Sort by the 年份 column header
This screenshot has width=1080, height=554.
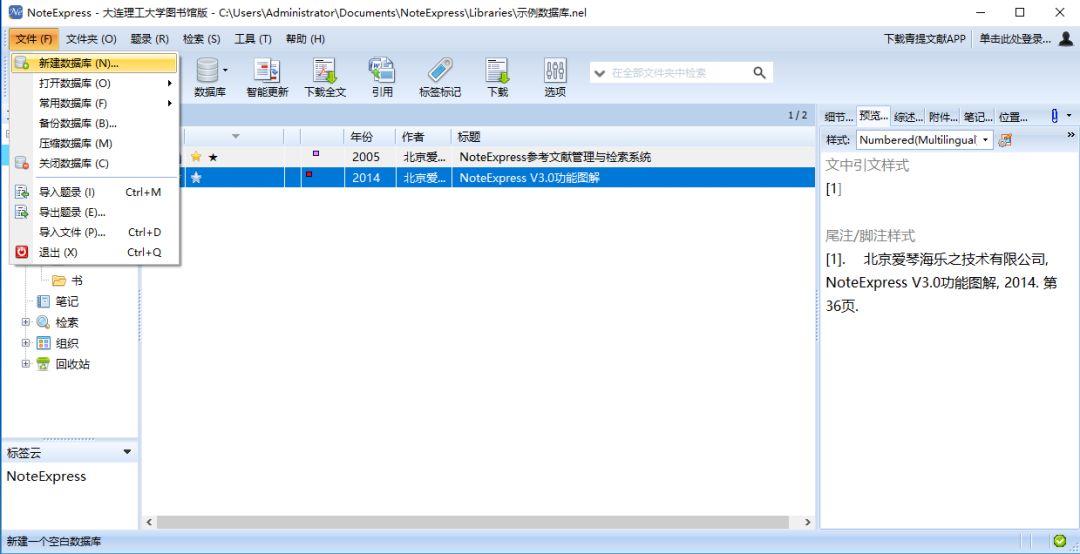pos(370,136)
